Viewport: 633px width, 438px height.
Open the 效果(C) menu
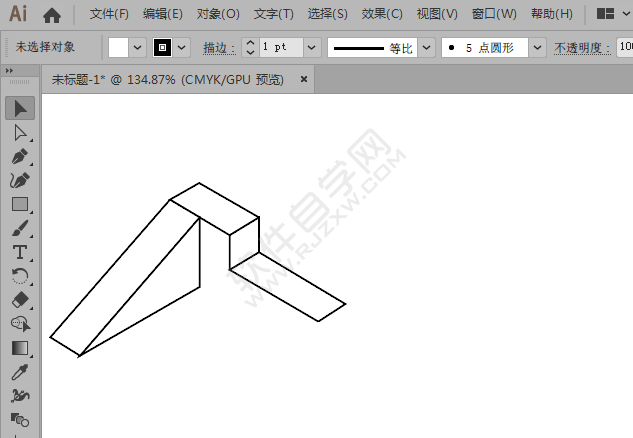click(382, 14)
